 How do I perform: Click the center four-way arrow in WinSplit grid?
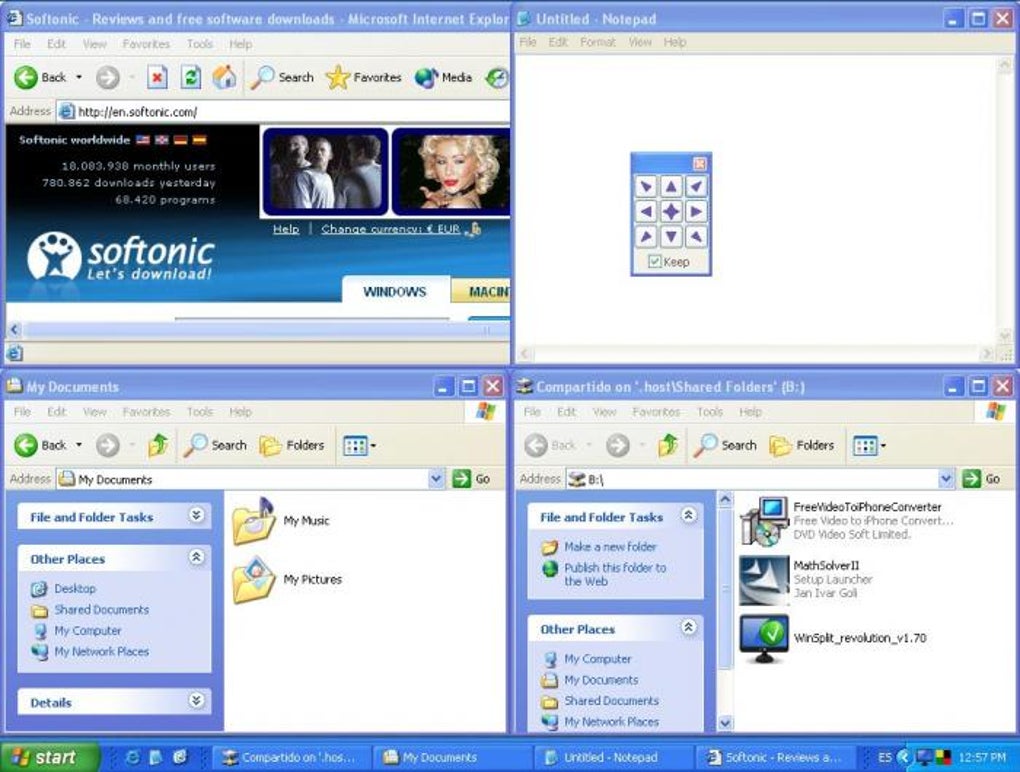671,211
